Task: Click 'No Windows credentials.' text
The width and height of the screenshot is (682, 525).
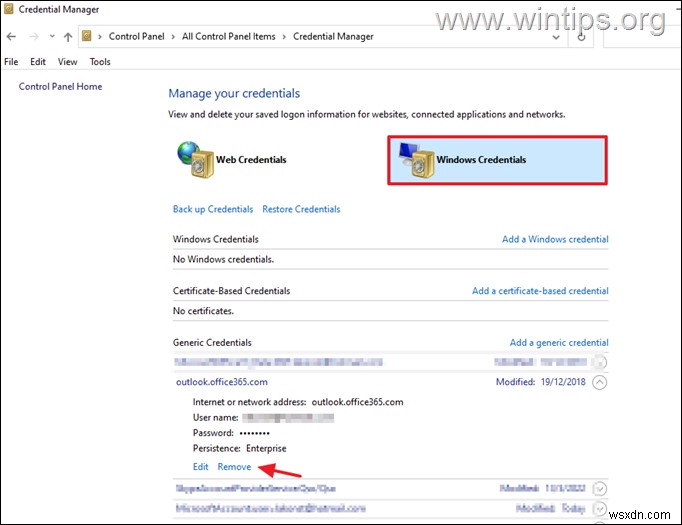Action: pyautogui.click(x=223, y=259)
